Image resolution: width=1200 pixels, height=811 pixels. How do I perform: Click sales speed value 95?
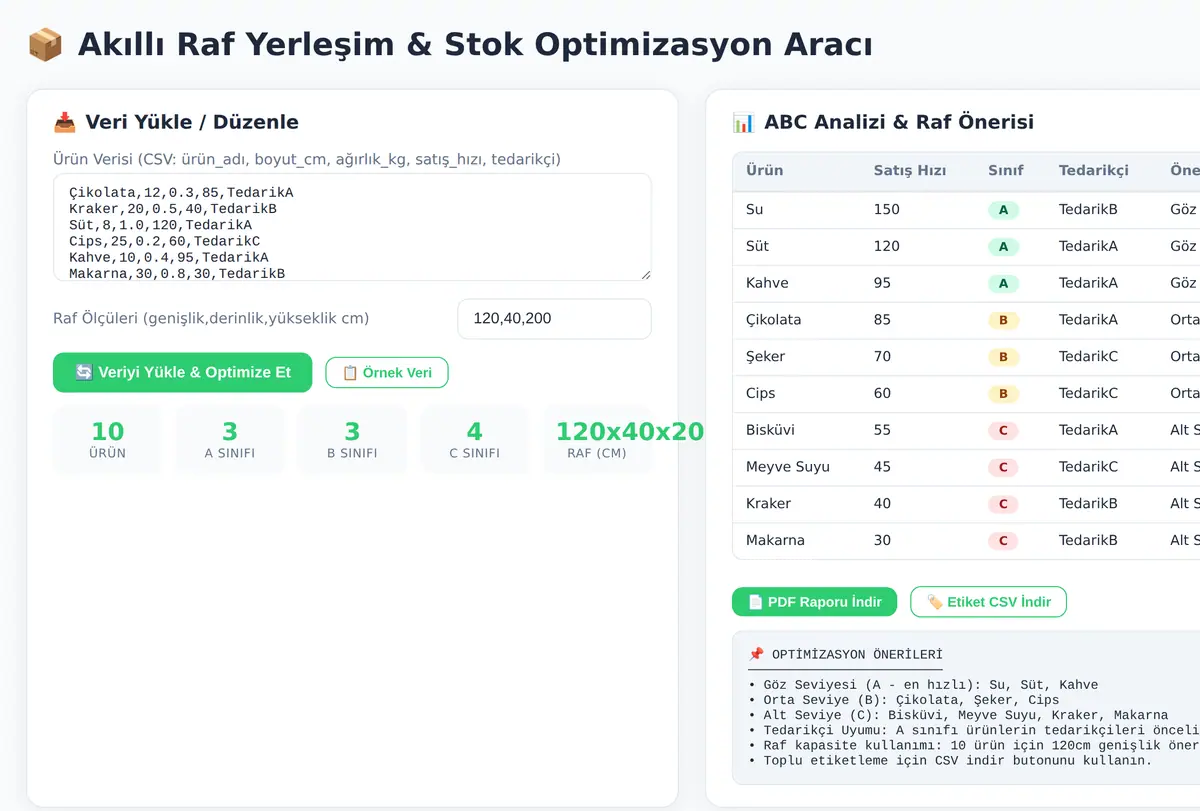click(882, 283)
